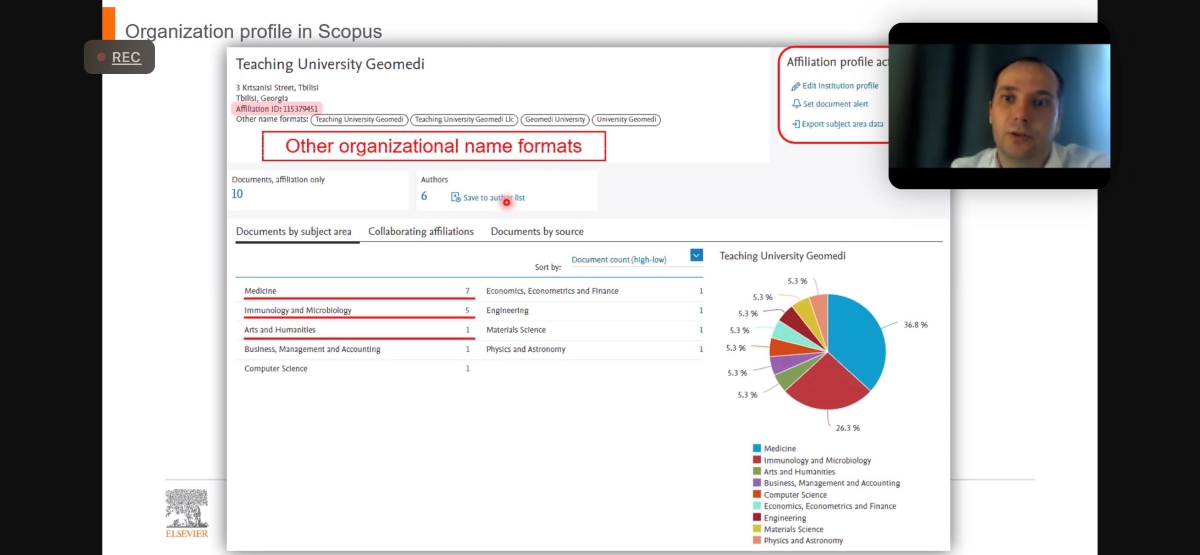Click the save icon next to Save to author list
The width and height of the screenshot is (1200, 555).
pyautogui.click(x=455, y=197)
